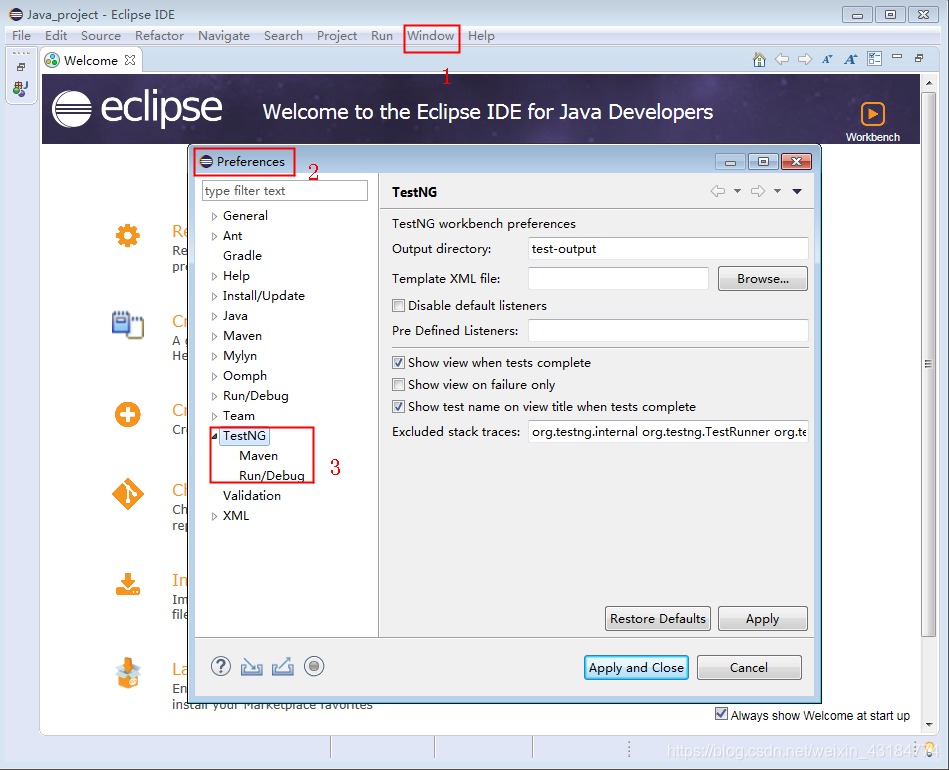Uncheck Show view when tests complete
949x770 pixels.
pos(398,363)
